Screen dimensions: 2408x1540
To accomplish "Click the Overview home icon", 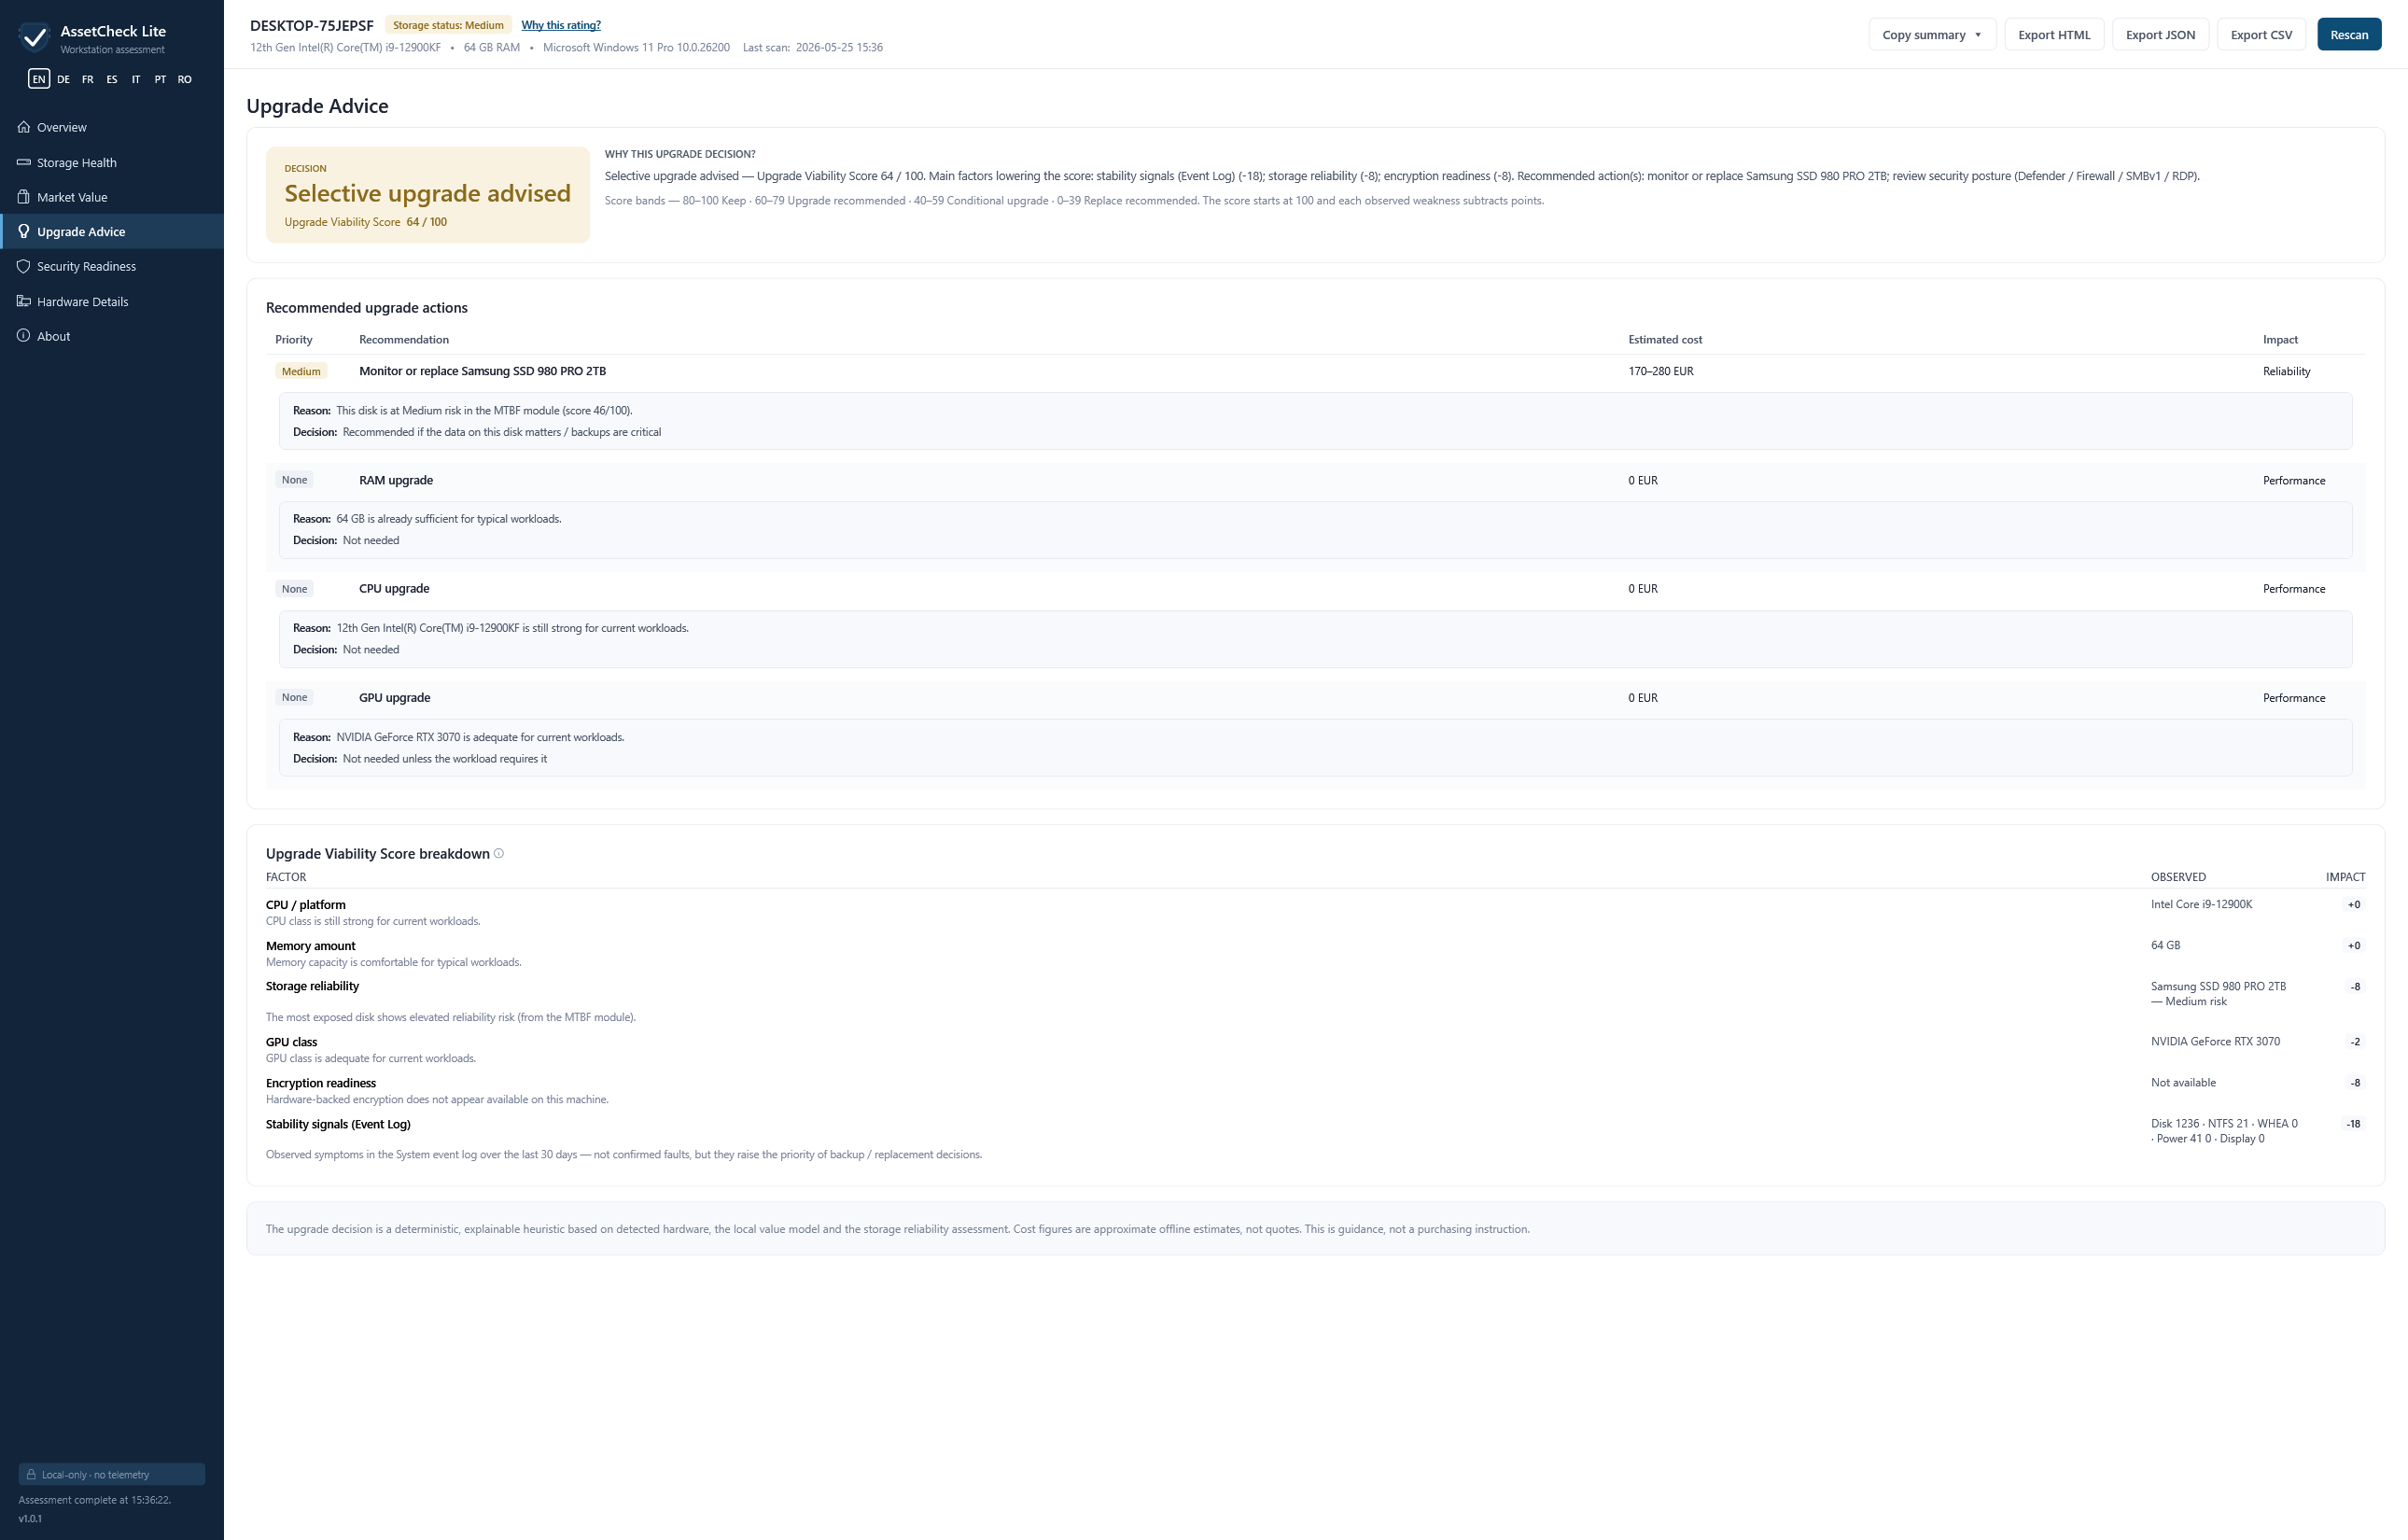I will click(x=24, y=127).
